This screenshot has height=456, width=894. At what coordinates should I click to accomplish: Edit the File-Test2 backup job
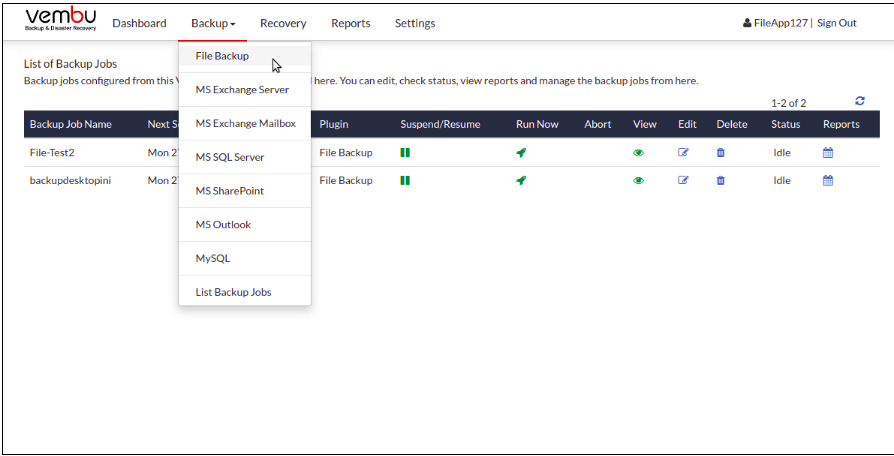pyautogui.click(x=683, y=152)
